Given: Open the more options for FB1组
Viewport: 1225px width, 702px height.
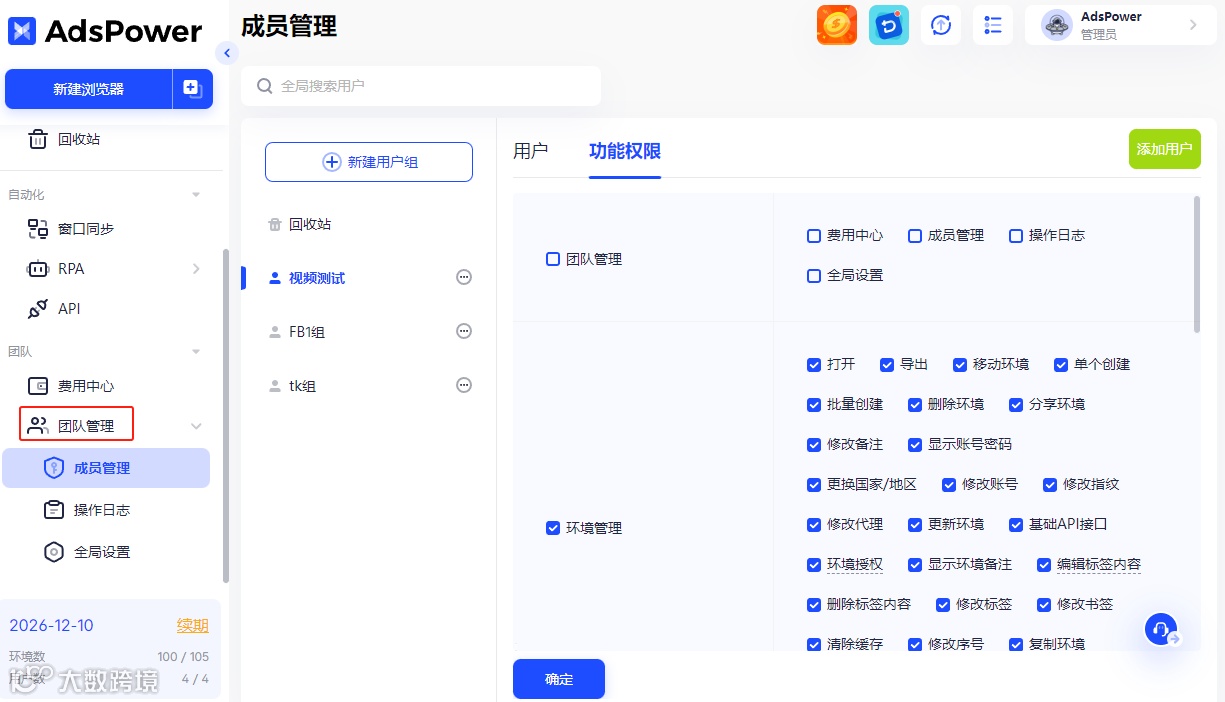Looking at the screenshot, I should click(464, 331).
